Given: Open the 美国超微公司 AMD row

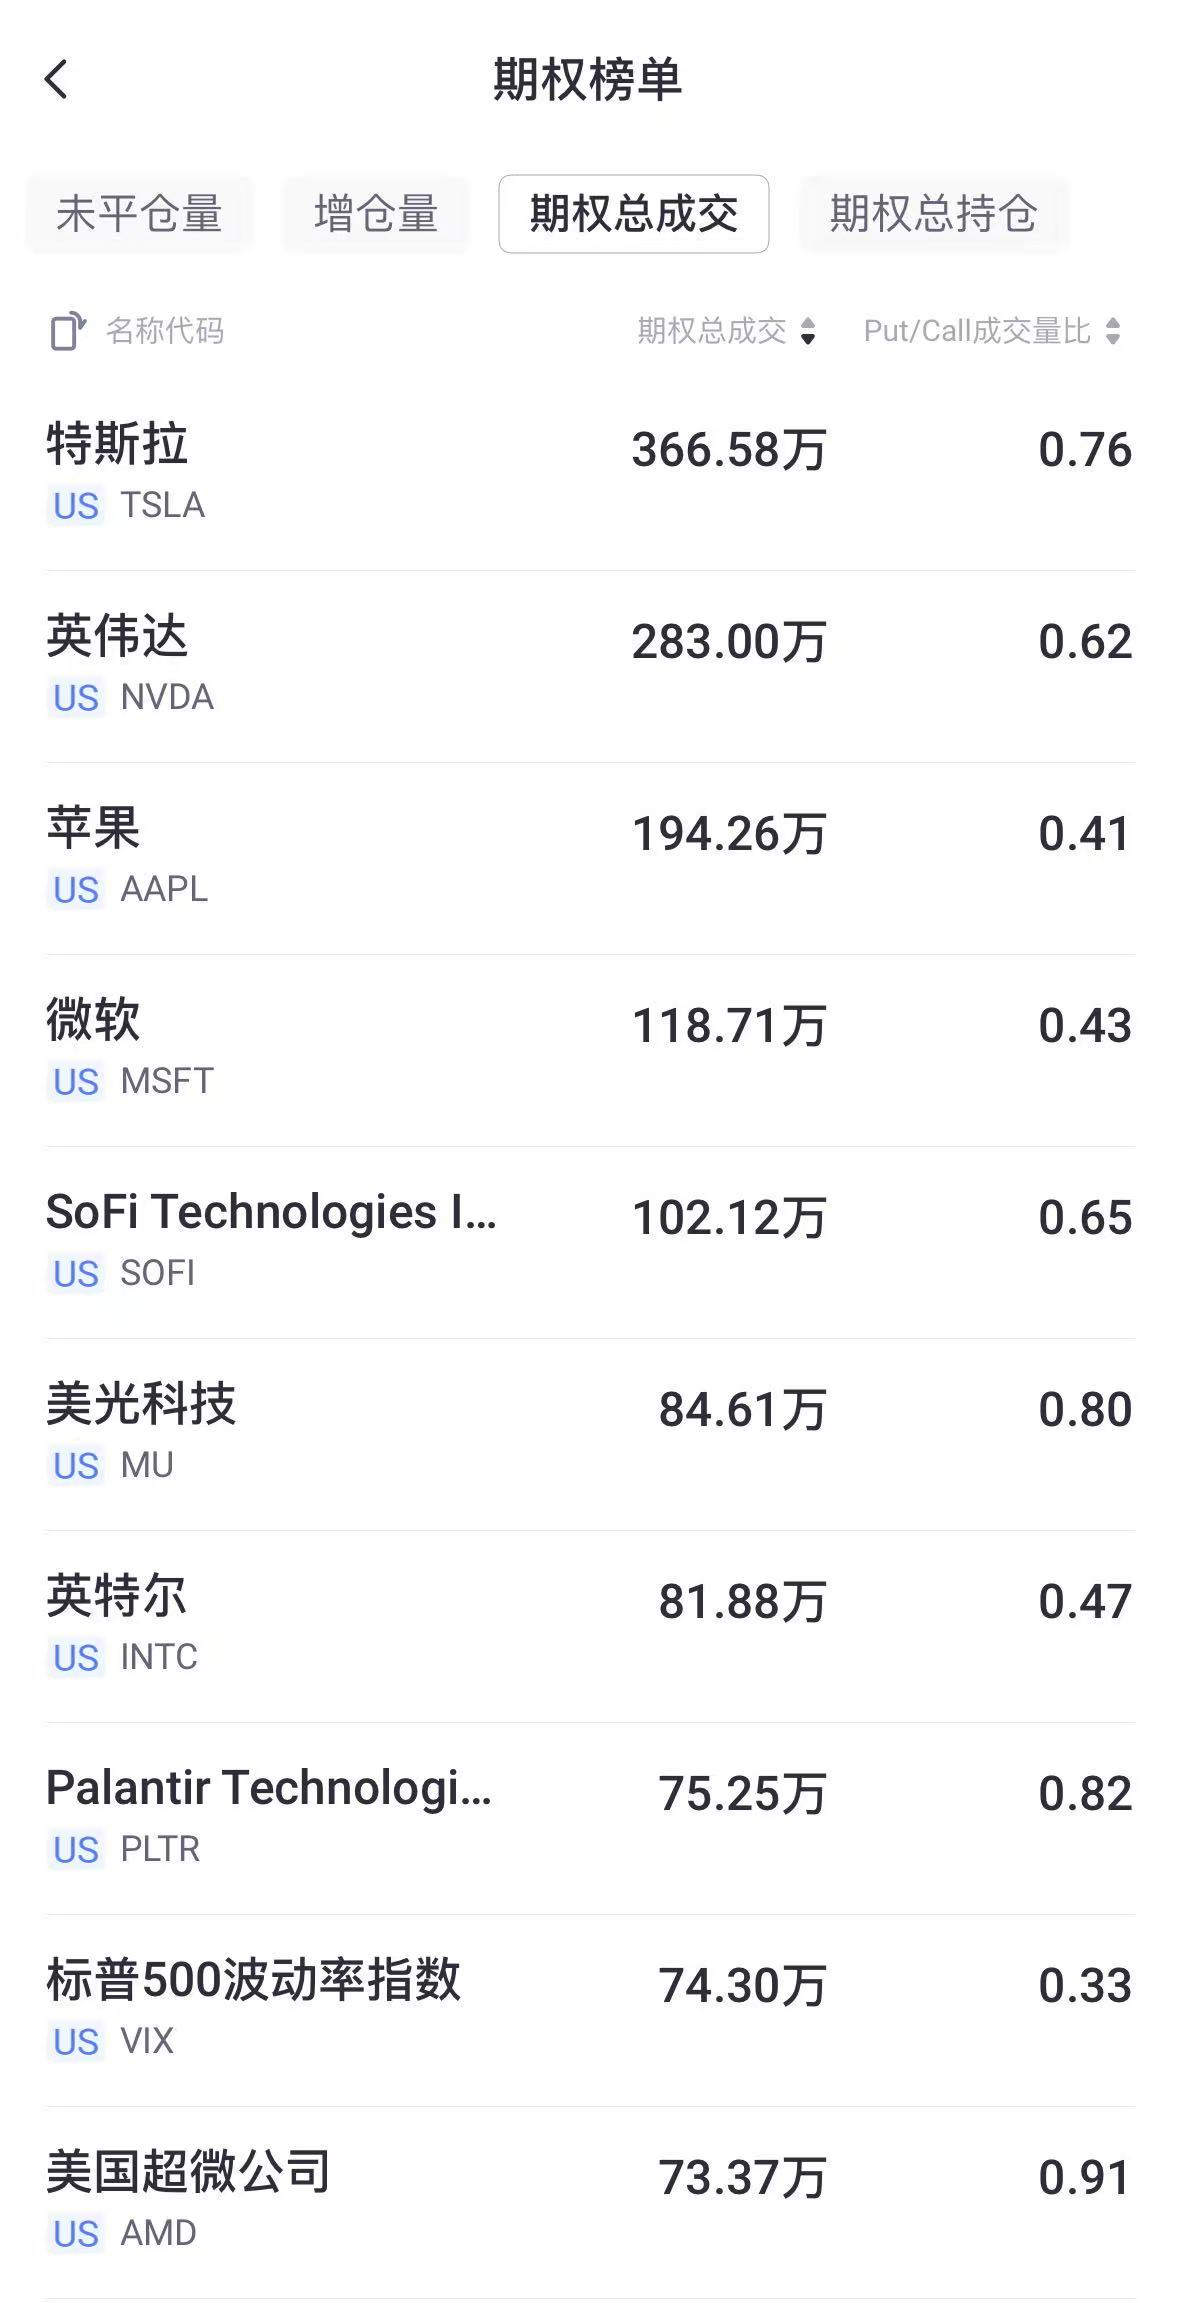Looking at the screenshot, I should 589,2201.
